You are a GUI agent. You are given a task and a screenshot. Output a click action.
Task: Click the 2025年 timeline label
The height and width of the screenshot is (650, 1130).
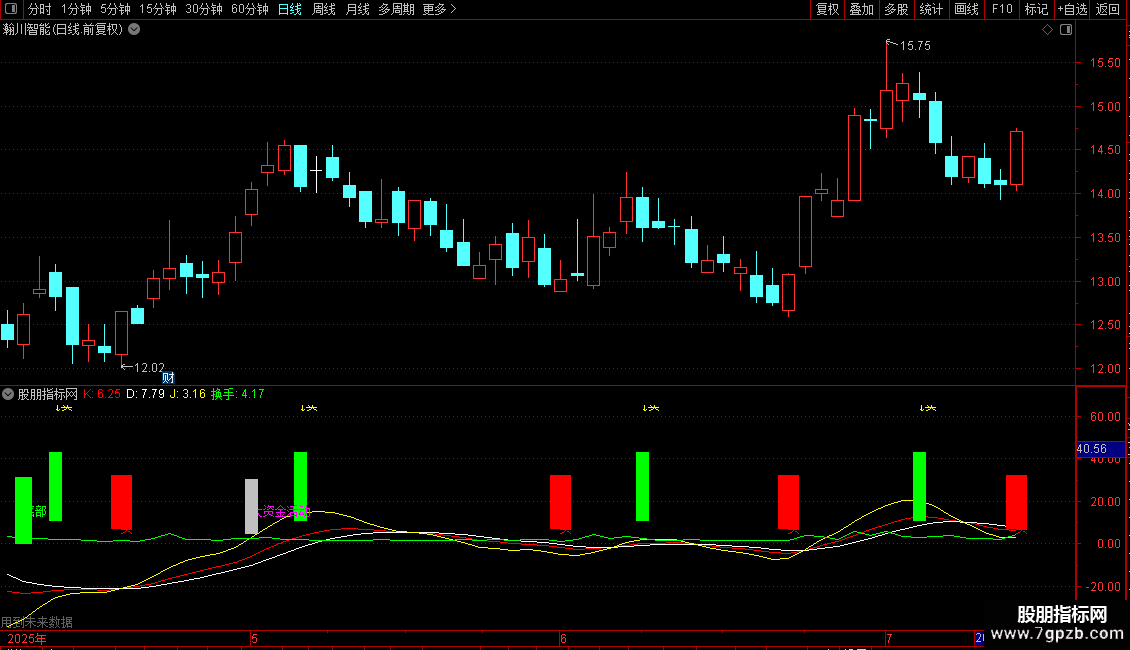pos(27,639)
